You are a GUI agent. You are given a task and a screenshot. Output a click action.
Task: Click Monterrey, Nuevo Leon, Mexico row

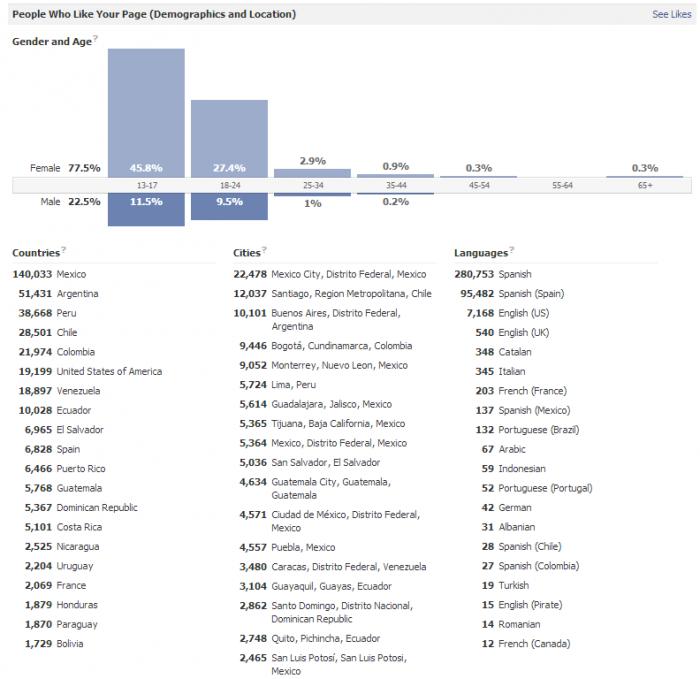coord(324,365)
